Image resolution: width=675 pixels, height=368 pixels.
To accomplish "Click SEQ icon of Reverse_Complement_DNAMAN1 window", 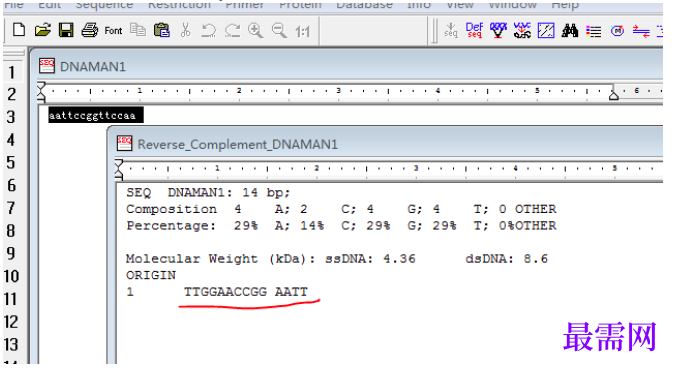I will [124, 143].
